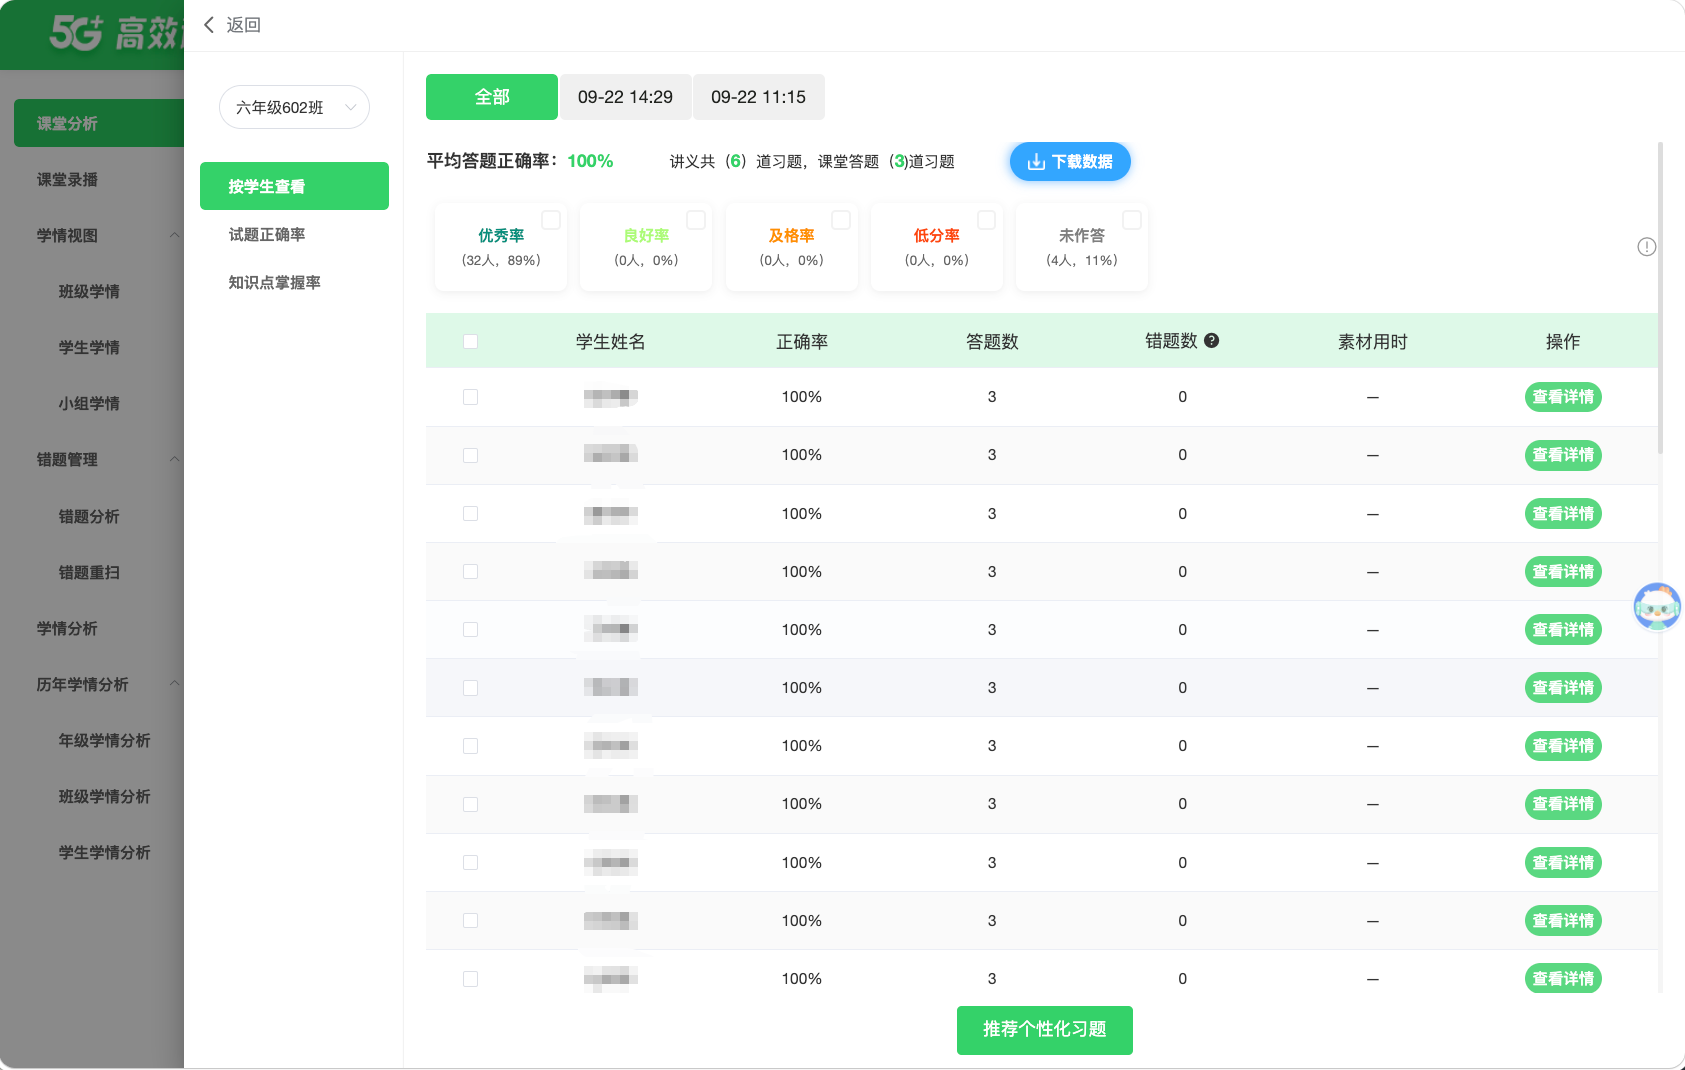Click the 下载数据 download button
The image size is (1685, 1070).
click(1070, 162)
